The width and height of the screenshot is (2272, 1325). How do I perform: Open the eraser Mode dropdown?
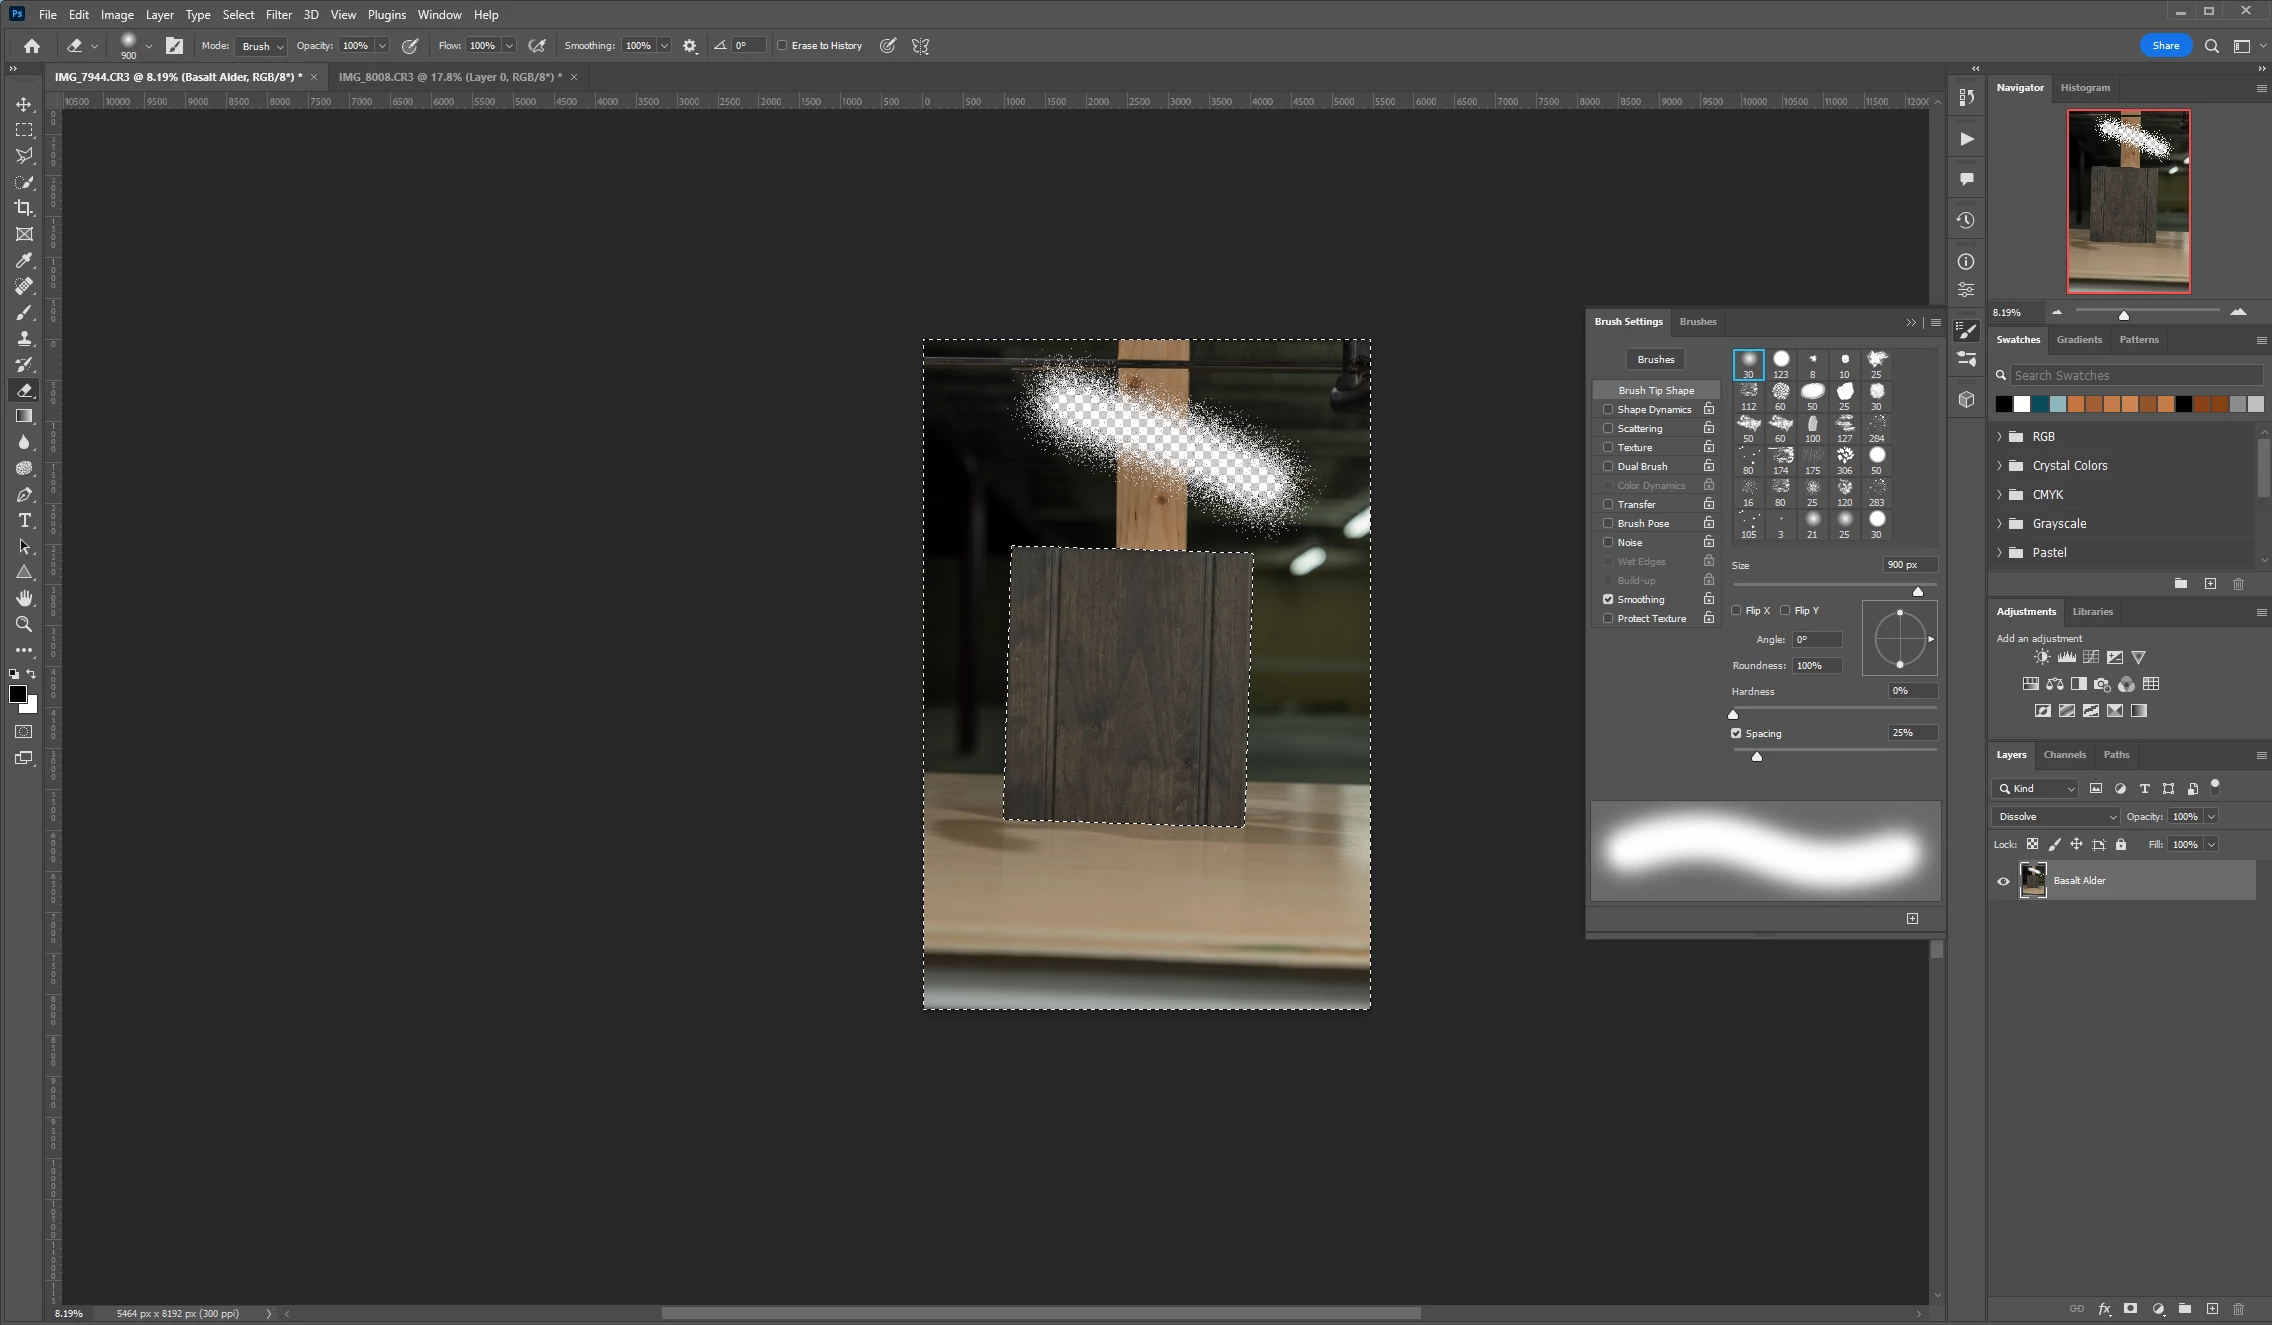[x=262, y=46]
